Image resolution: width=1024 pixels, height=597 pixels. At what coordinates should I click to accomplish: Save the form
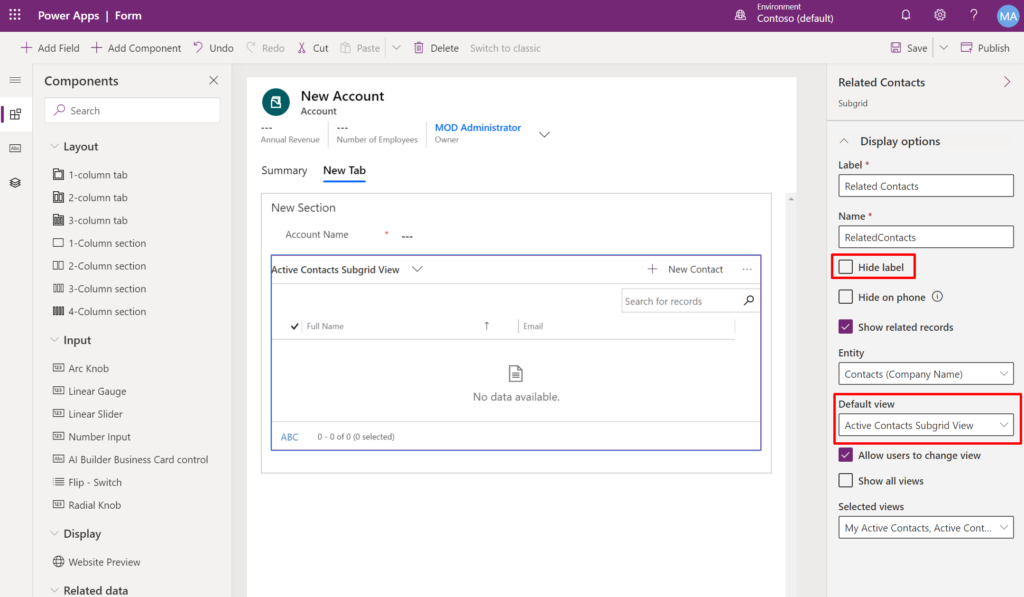909,48
